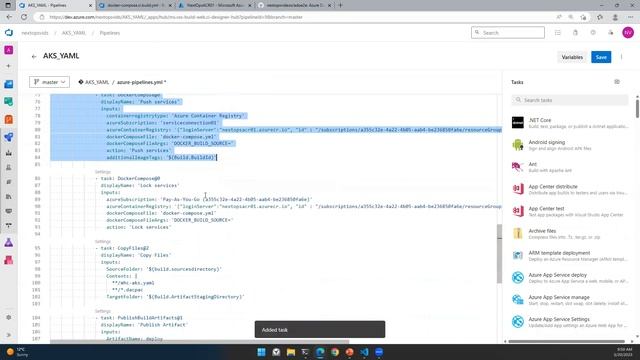Open the marketplace bag icon
640x360 pixels.
coord(575,33)
